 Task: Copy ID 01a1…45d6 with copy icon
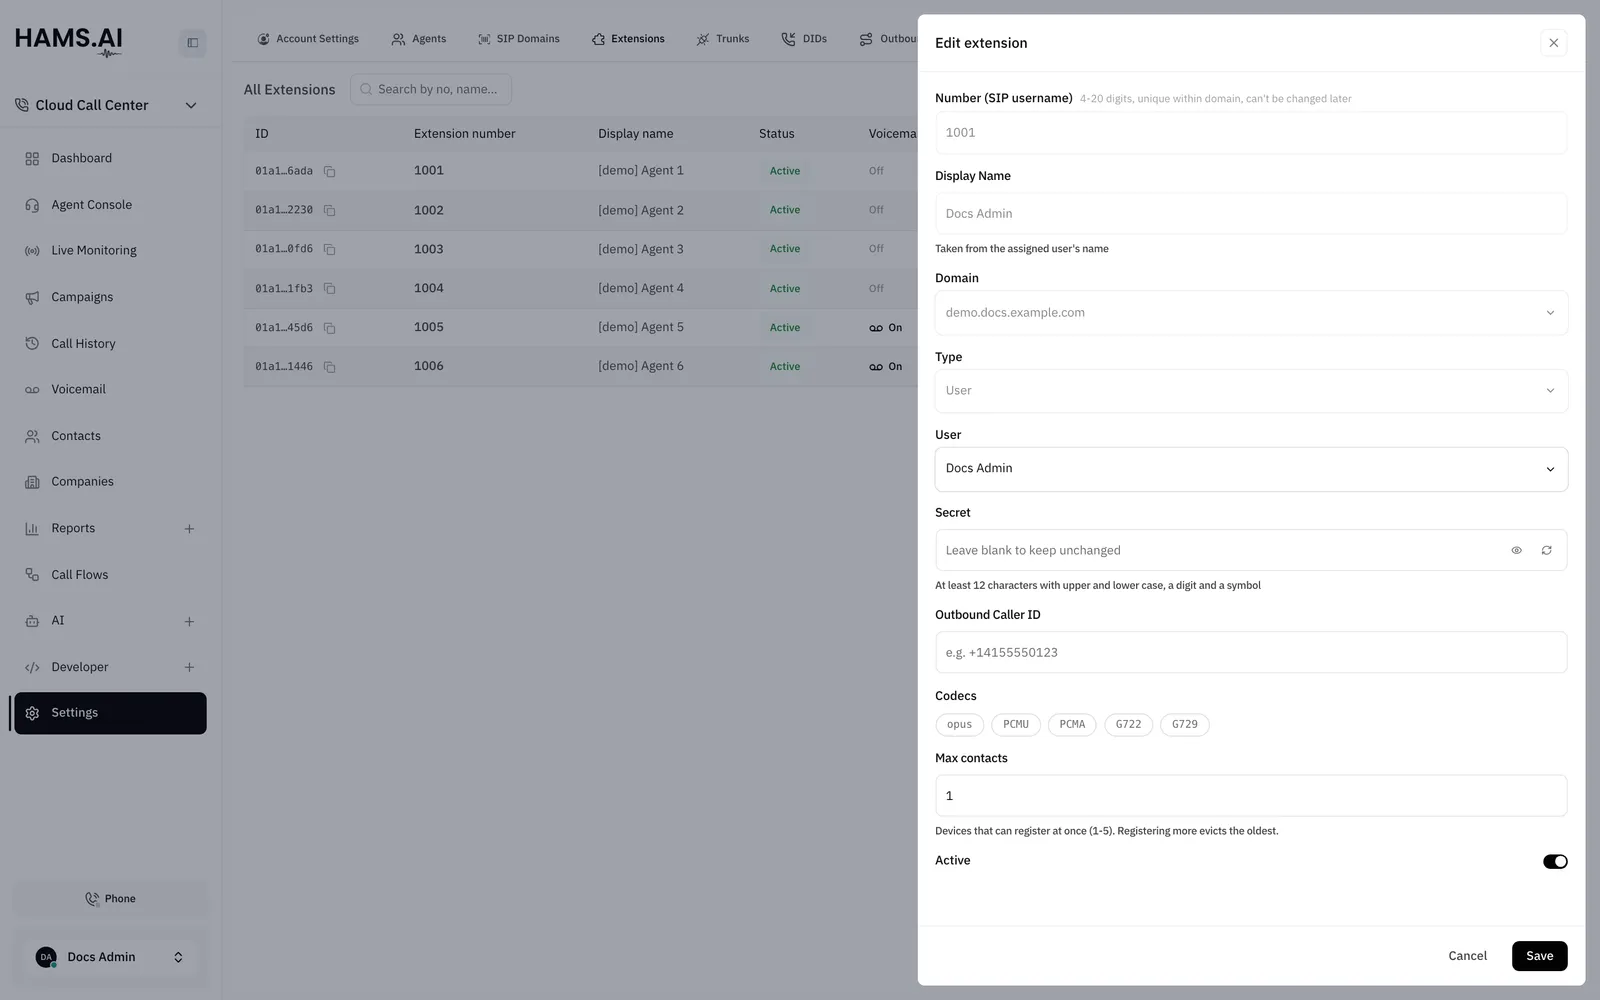[x=329, y=328]
